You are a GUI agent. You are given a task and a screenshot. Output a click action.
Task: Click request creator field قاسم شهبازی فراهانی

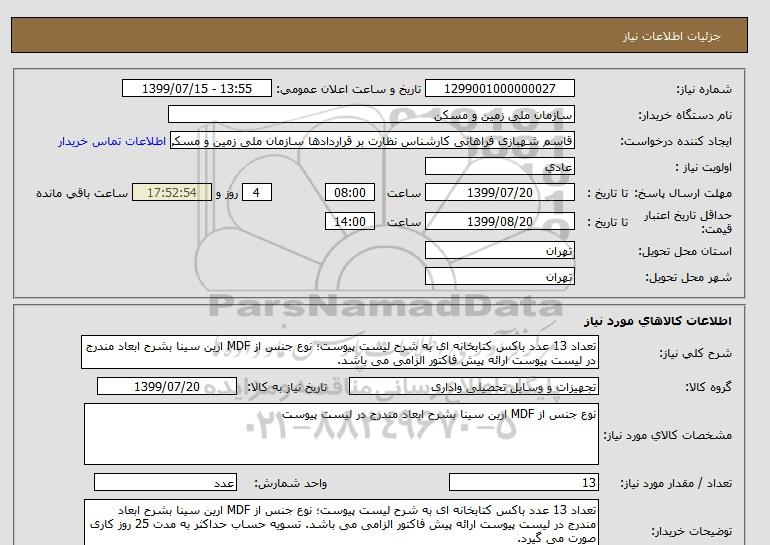[x=372, y=141]
